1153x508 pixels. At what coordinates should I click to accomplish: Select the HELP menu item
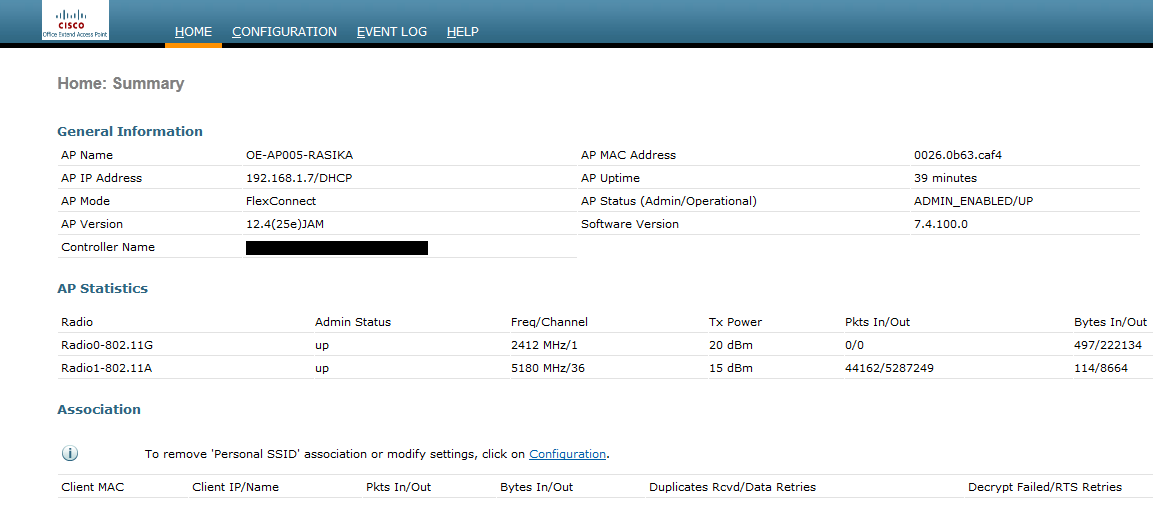click(x=462, y=32)
